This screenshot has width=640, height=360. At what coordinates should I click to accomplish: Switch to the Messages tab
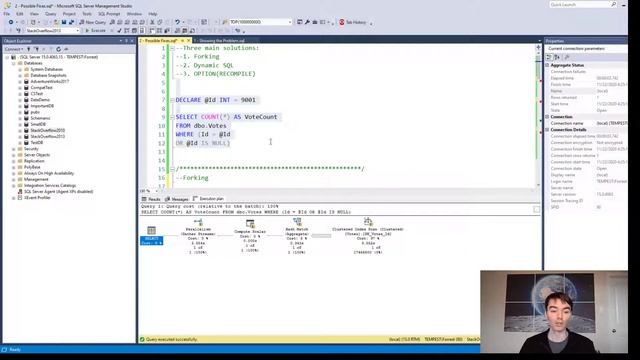click(177, 199)
